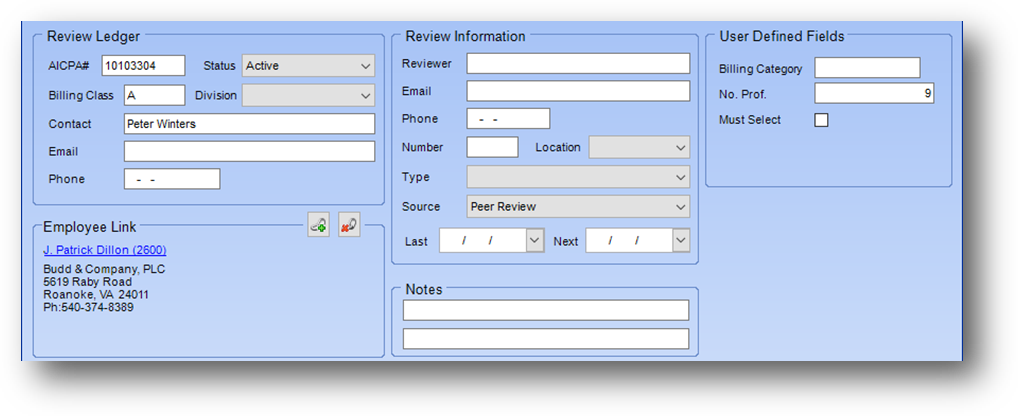1018x416 pixels.
Task: Open the Division dropdown
Action: 308,95
